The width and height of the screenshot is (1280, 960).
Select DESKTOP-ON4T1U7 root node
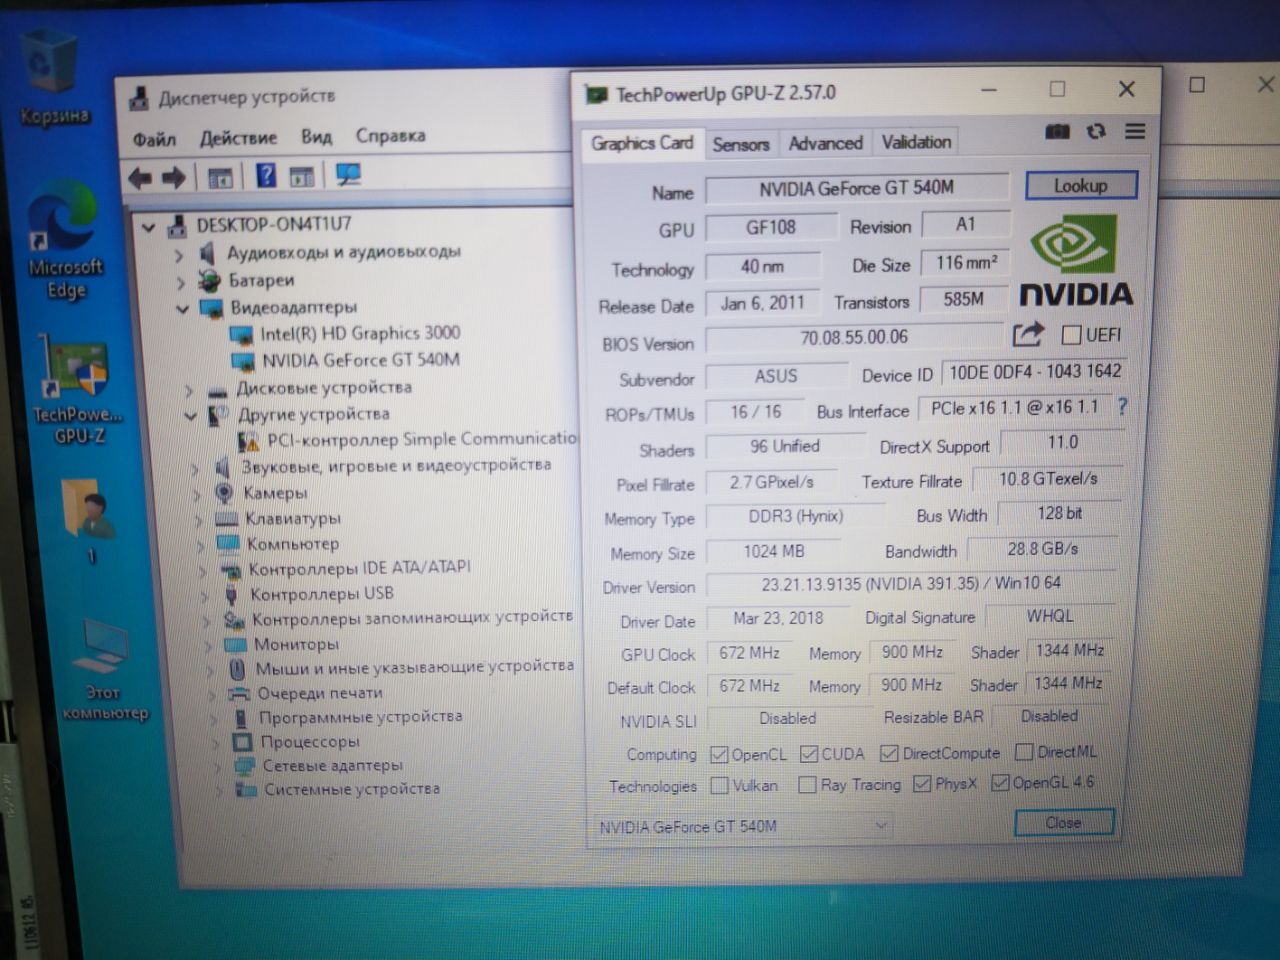point(273,224)
